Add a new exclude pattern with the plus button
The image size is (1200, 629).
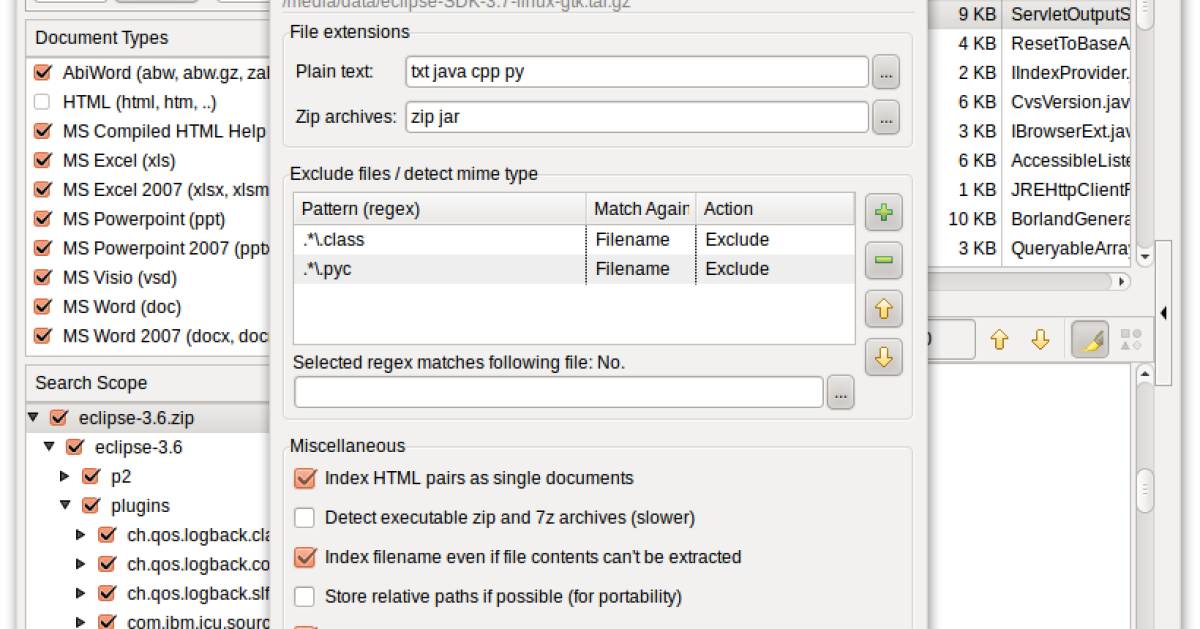[x=883, y=213]
